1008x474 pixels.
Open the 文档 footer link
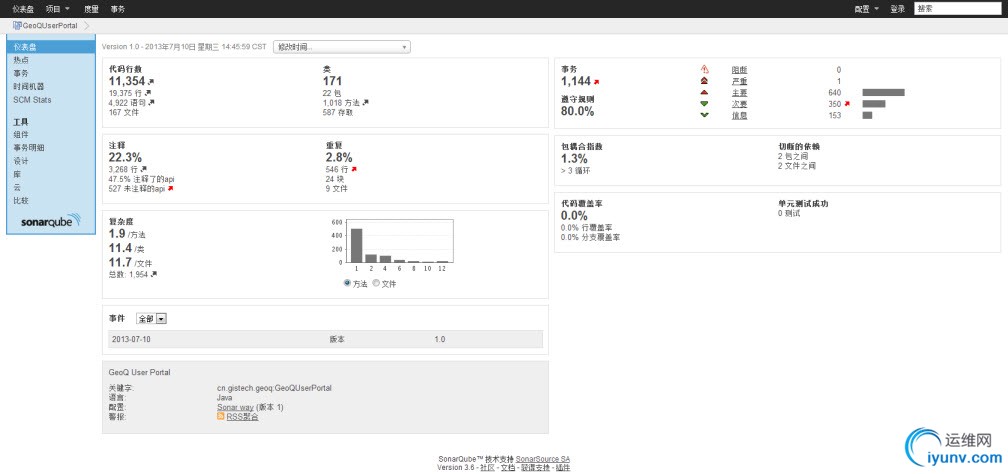pos(508,468)
